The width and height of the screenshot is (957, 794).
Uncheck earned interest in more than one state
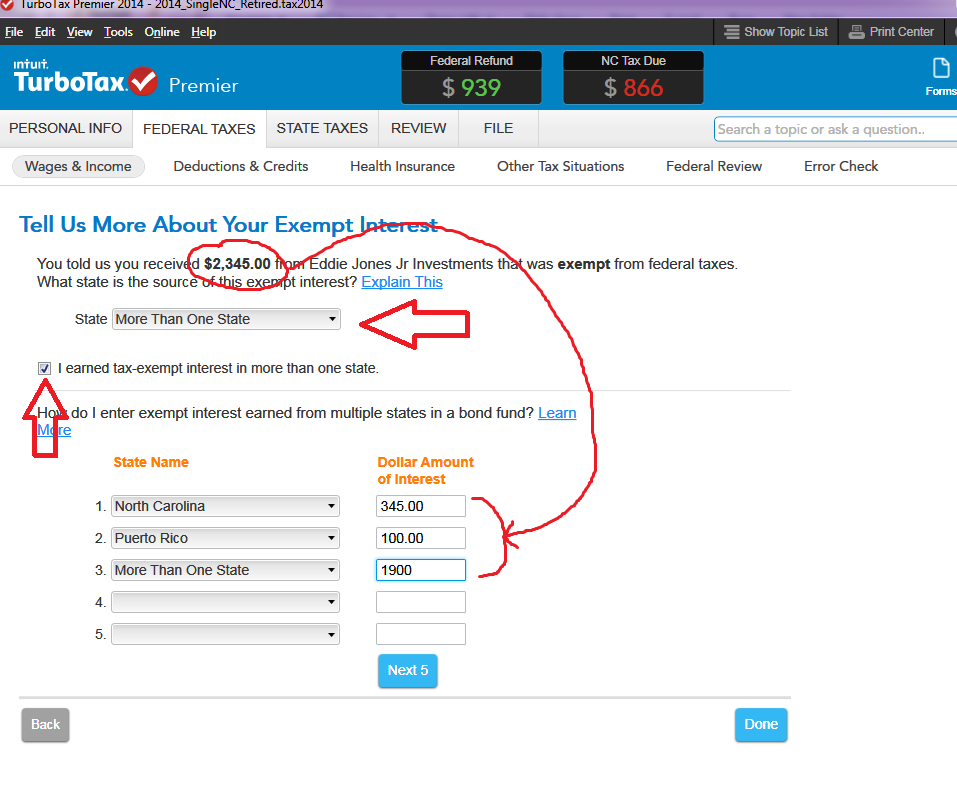(44, 368)
